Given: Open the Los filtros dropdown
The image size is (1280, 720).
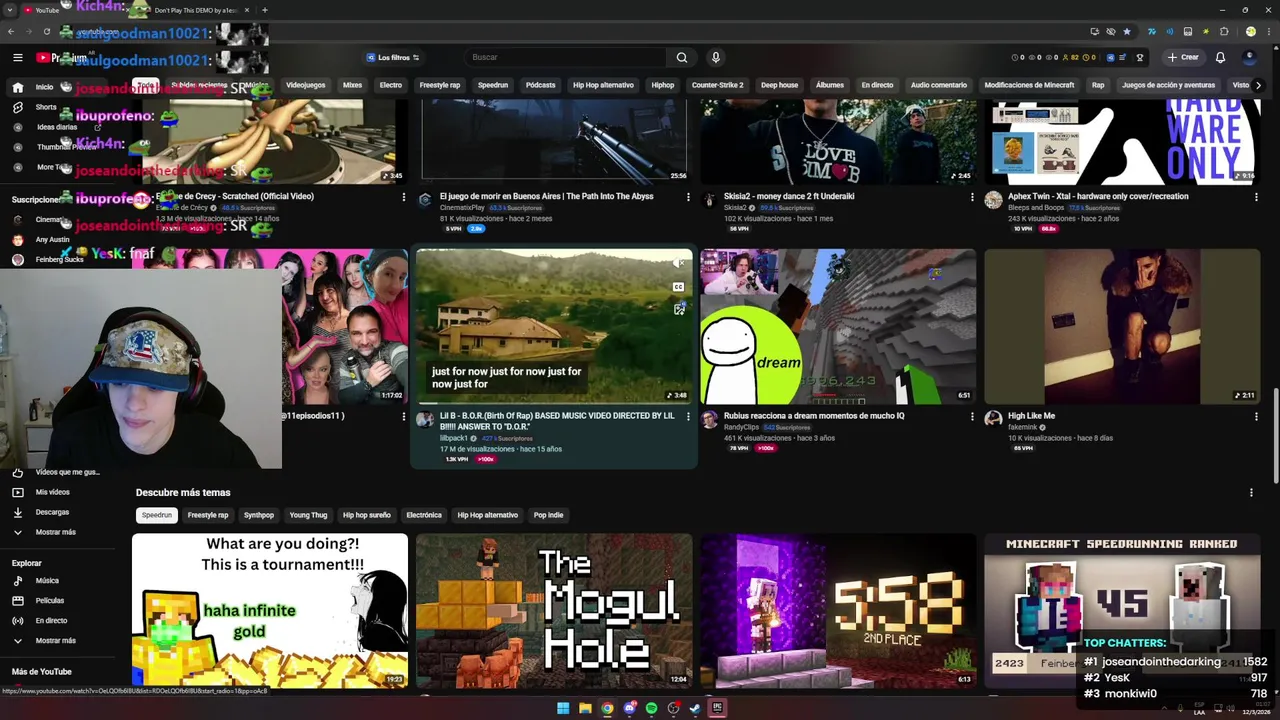Looking at the screenshot, I should (x=393, y=57).
